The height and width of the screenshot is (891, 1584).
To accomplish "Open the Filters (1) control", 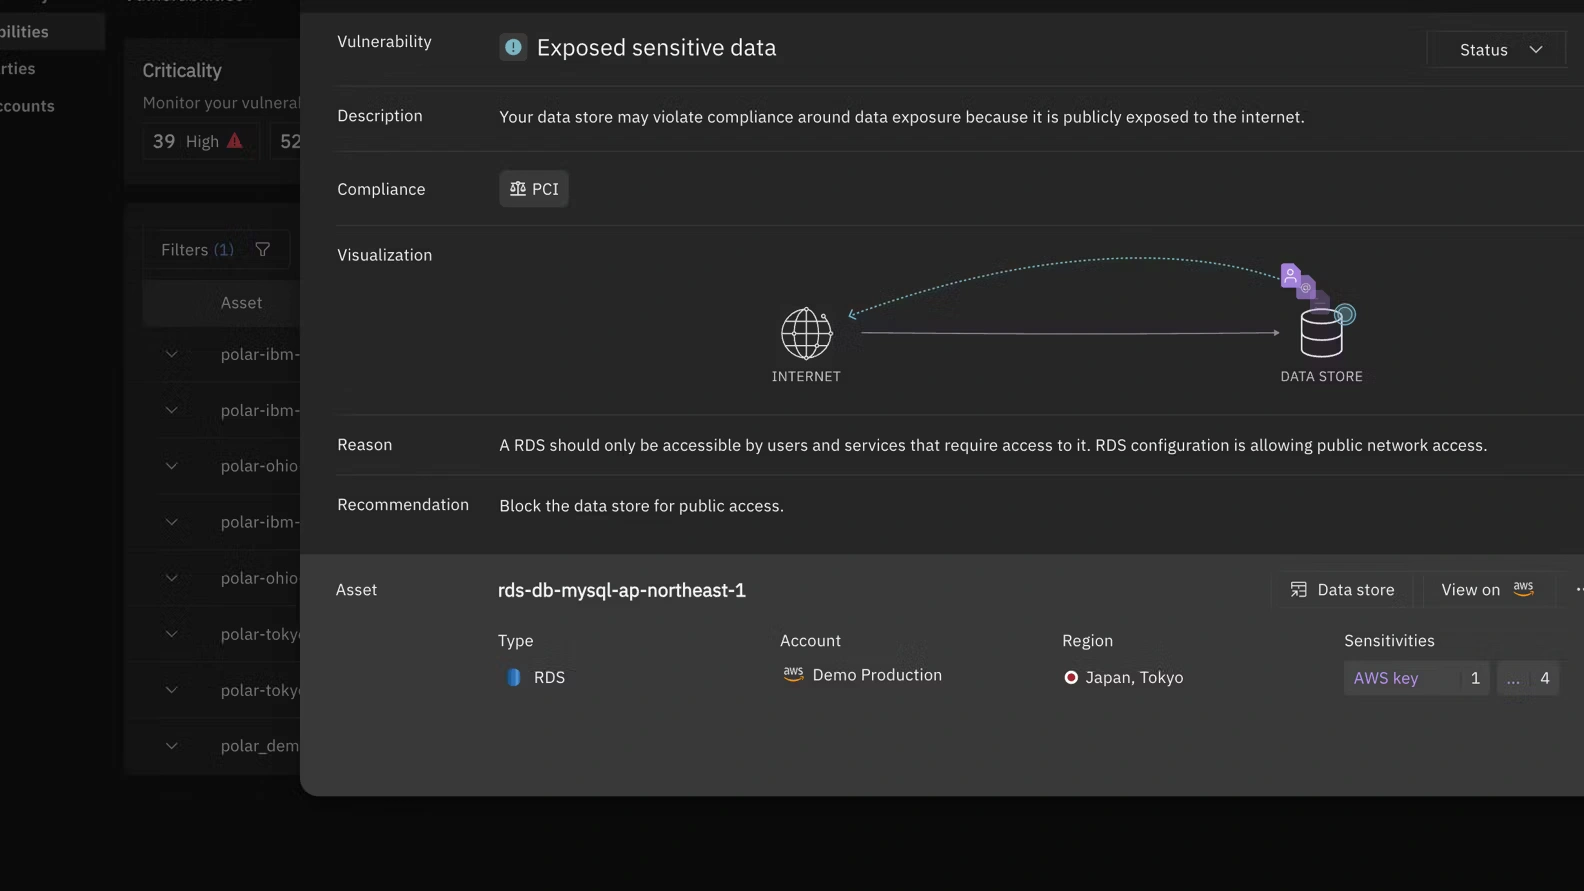I will click(x=198, y=249).
